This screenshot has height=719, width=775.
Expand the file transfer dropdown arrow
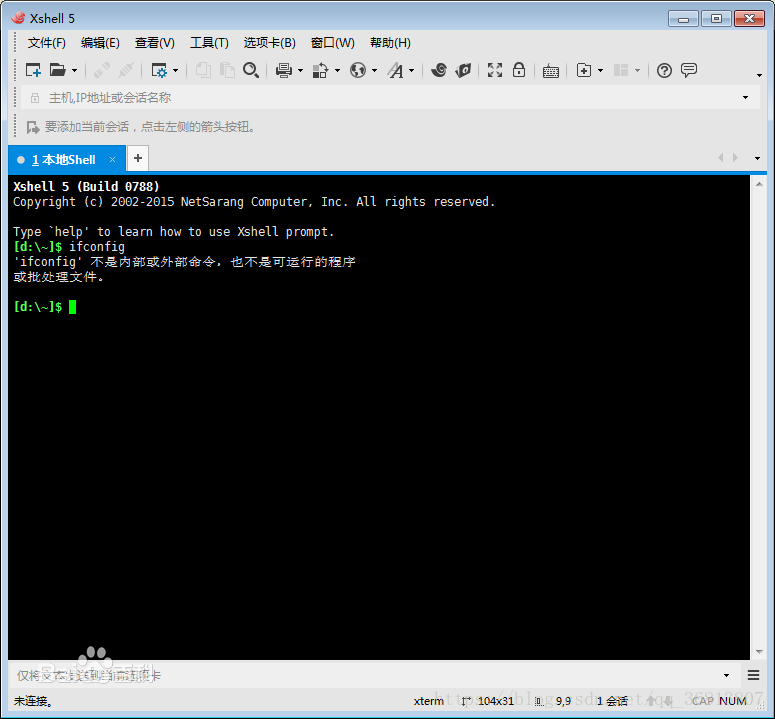(338, 71)
